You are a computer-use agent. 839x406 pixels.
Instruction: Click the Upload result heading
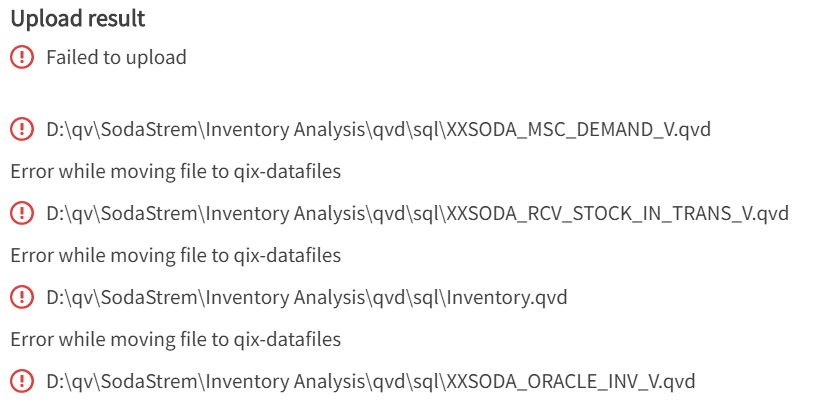tap(77, 19)
